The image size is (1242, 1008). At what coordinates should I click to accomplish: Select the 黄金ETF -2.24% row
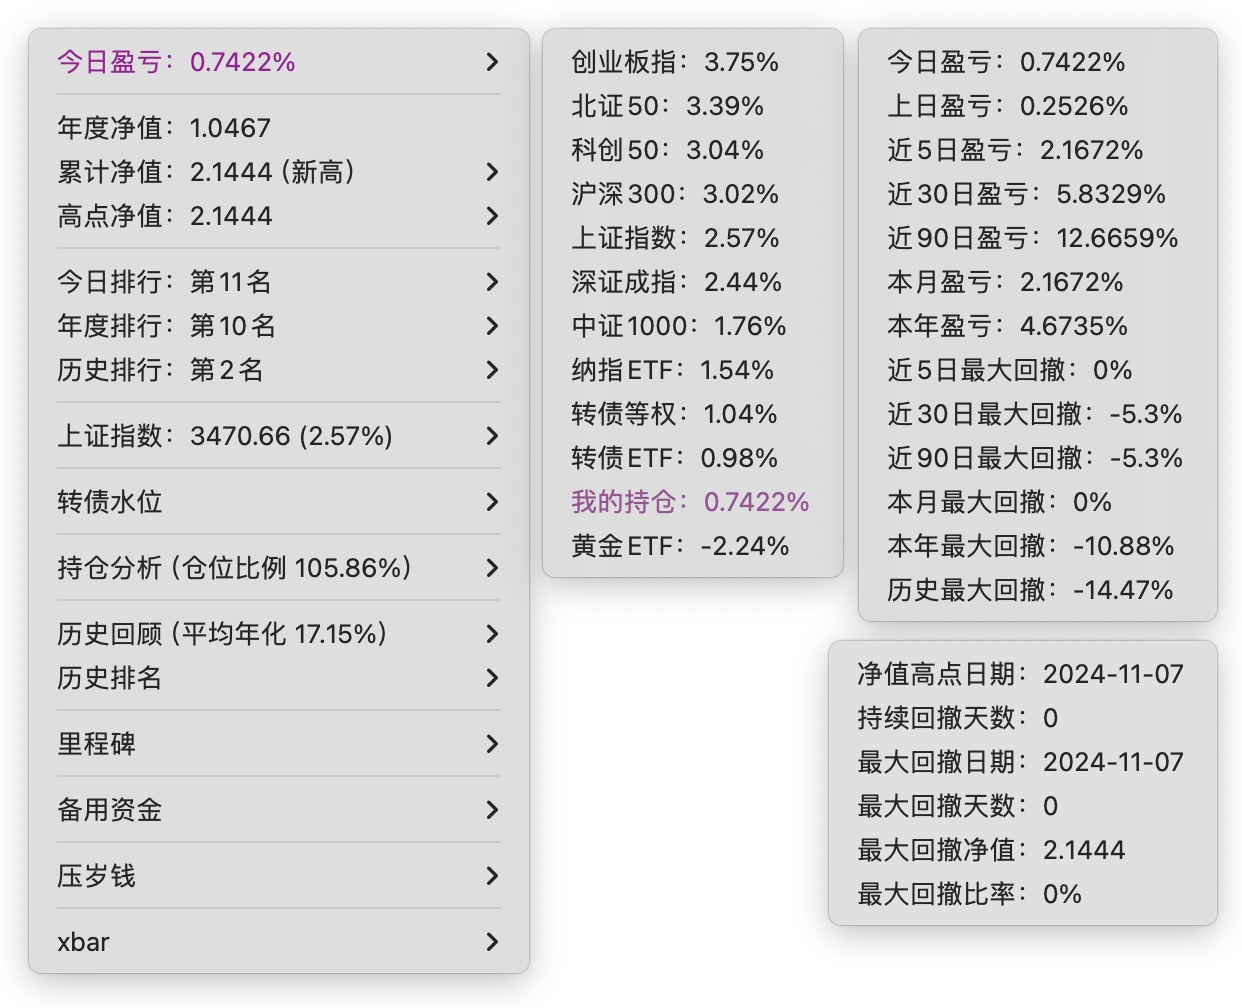pos(680,546)
